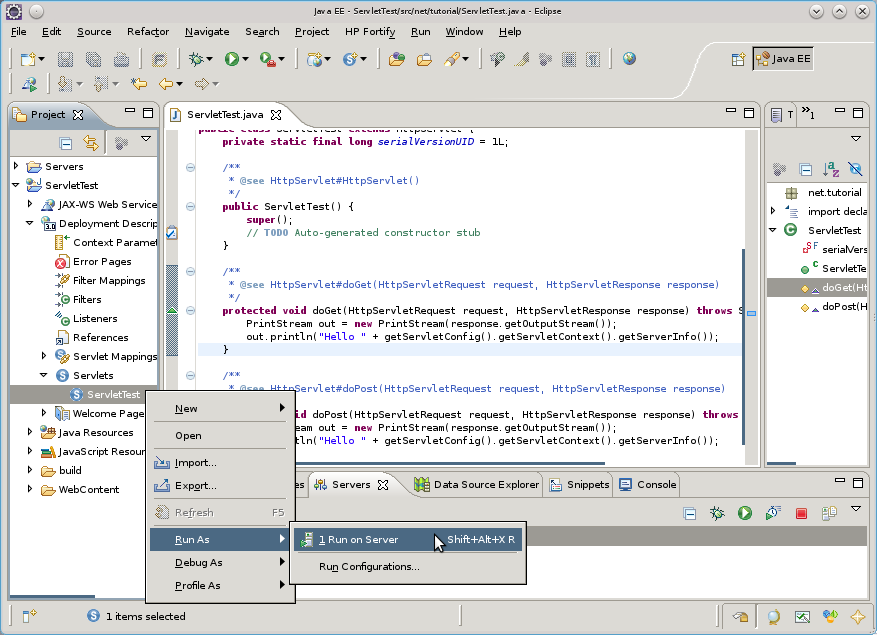Click red Stop the server icon

point(801,513)
